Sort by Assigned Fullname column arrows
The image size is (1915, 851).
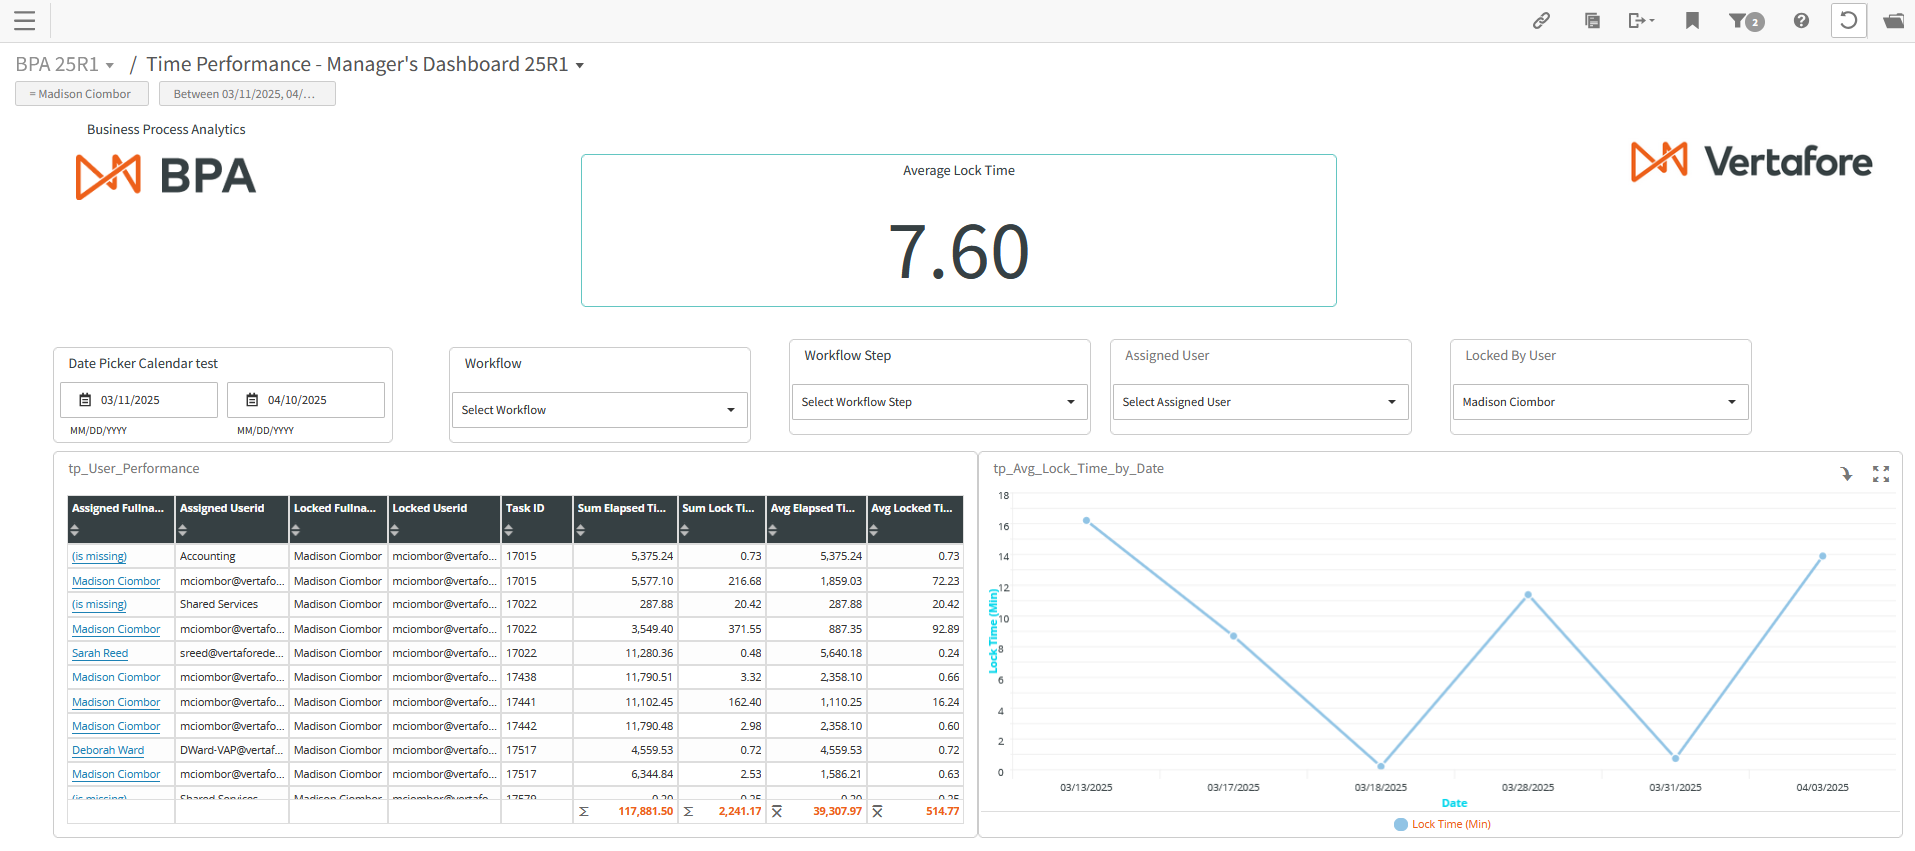(75, 530)
